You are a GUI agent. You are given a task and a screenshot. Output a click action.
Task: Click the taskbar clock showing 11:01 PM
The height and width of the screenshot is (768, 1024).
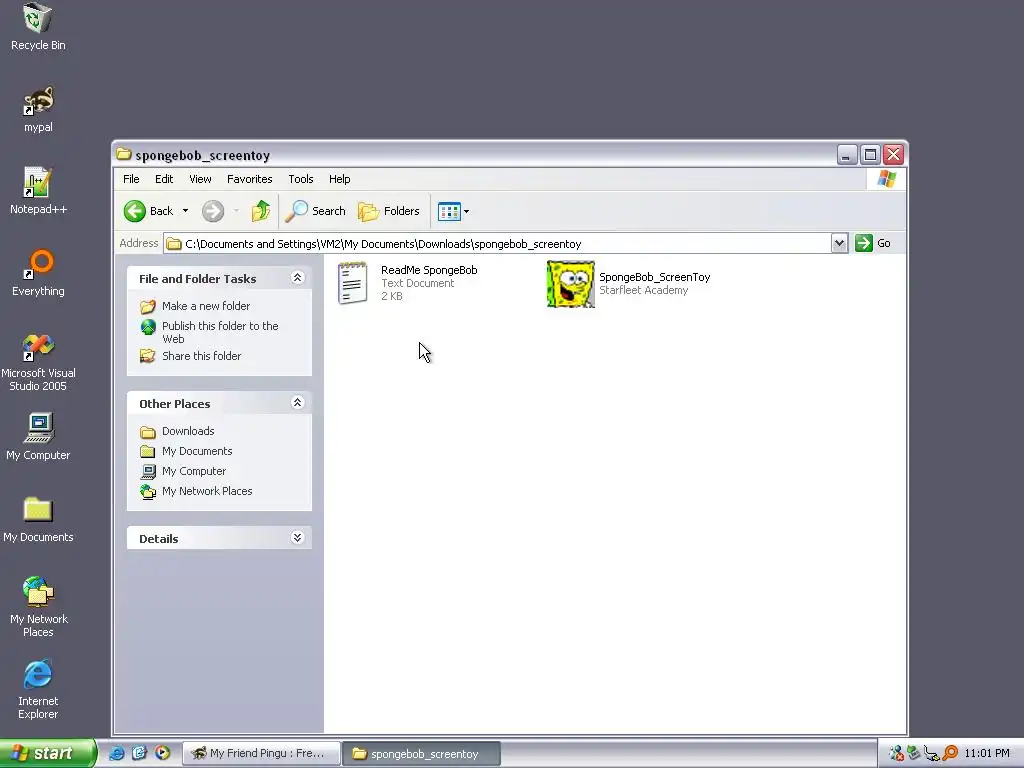pyautogui.click(x=987, y=754)
